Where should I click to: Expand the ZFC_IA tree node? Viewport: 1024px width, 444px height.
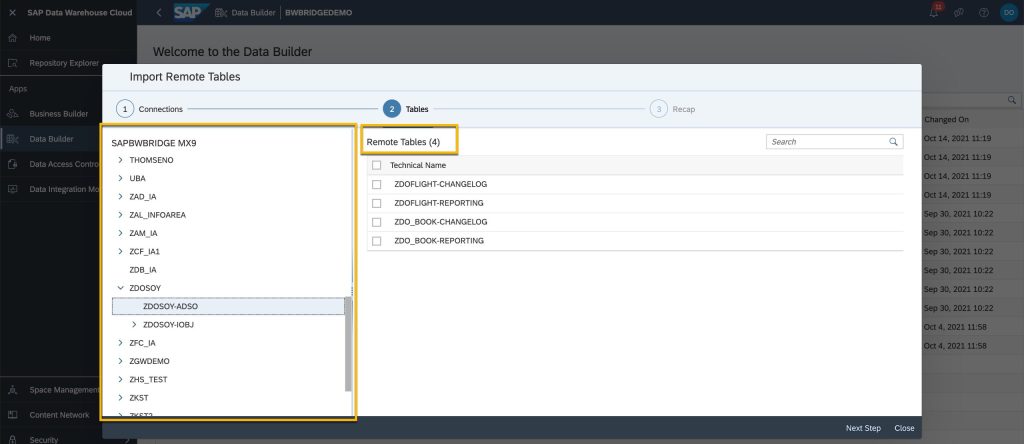point(120,343)
